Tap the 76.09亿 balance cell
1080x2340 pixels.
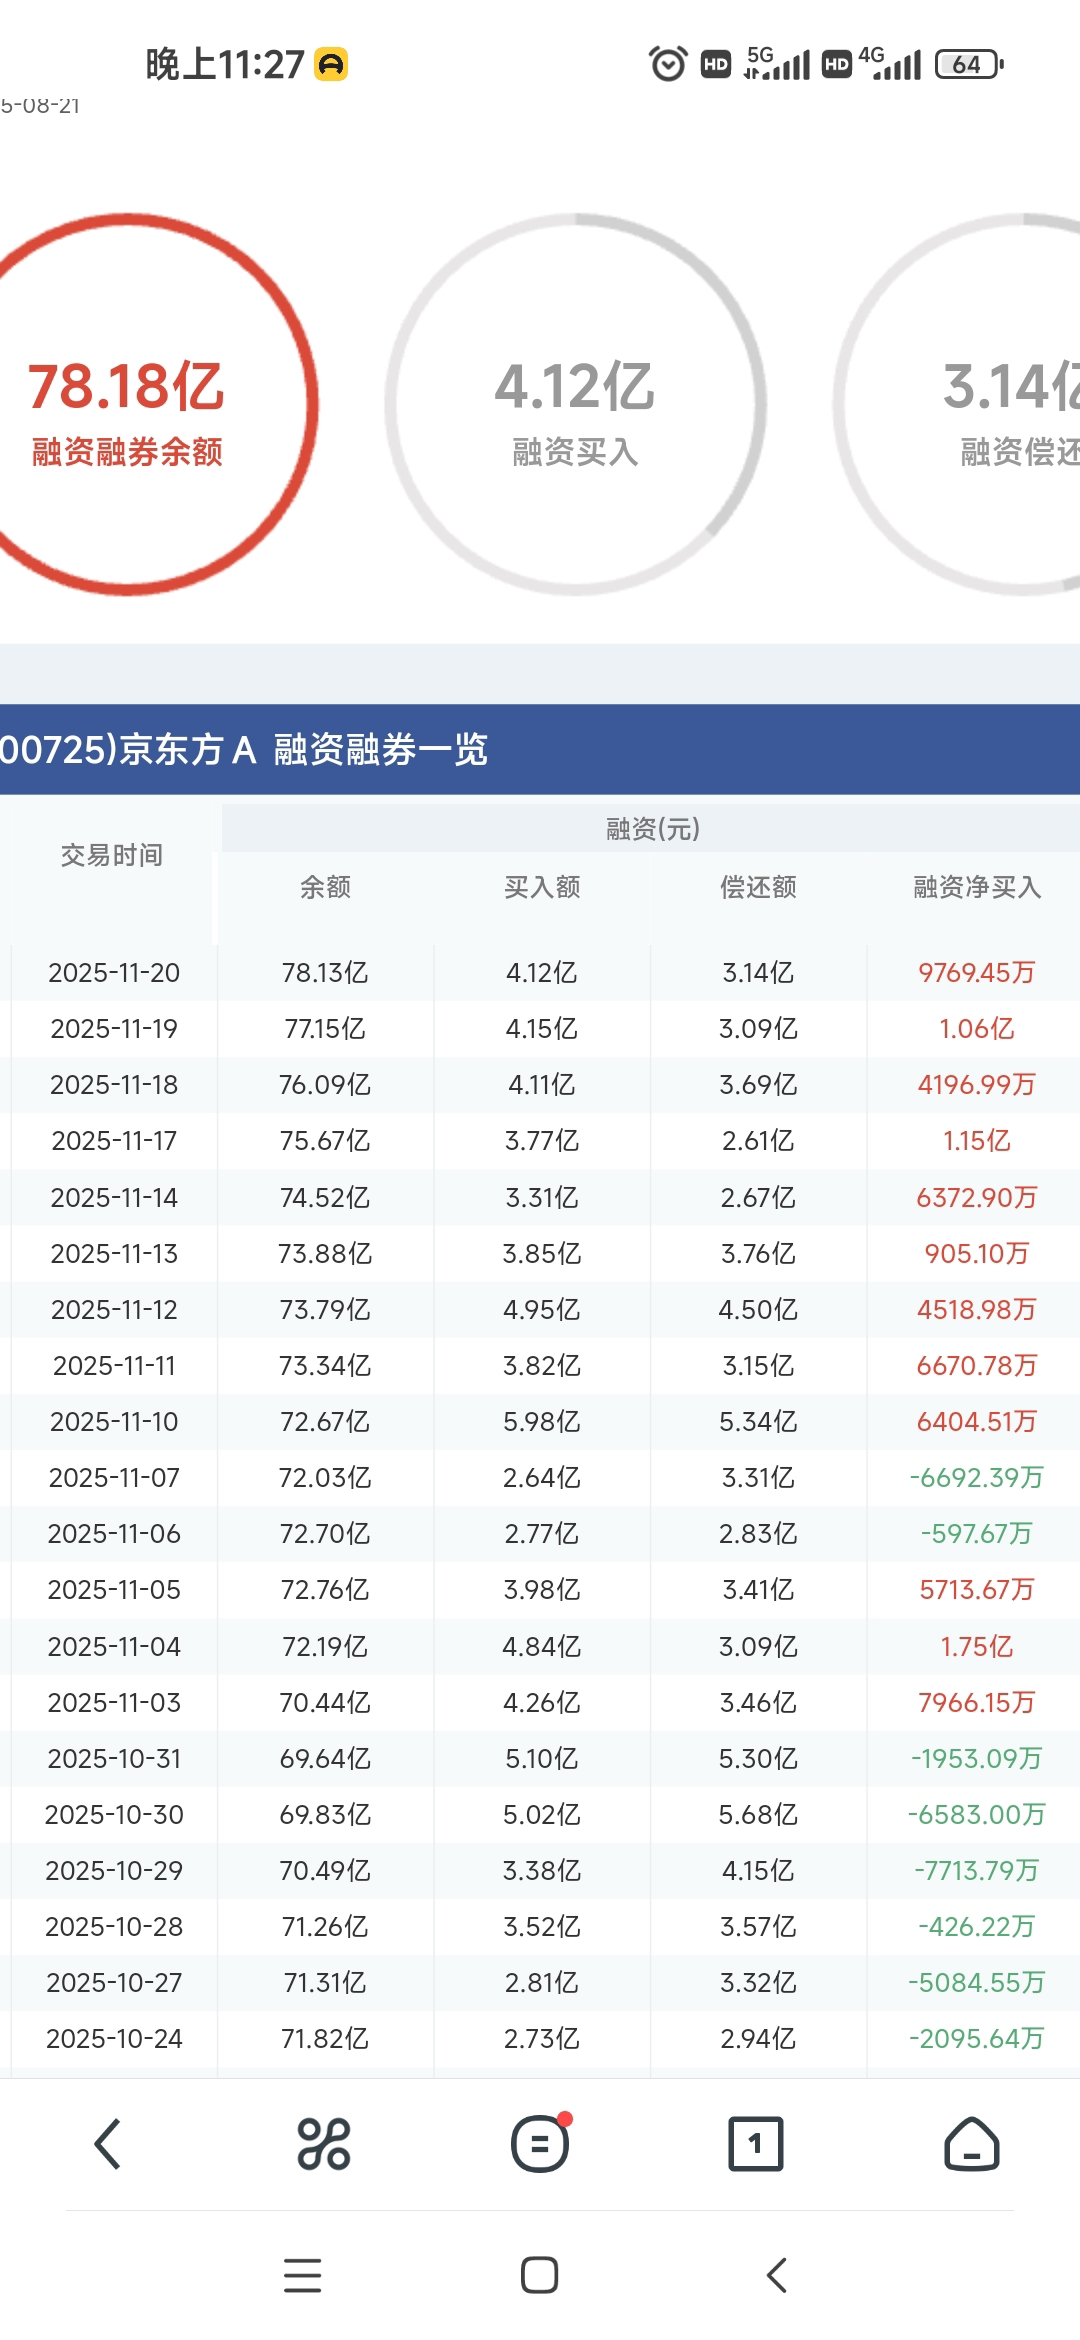[x=325, y=1085]
